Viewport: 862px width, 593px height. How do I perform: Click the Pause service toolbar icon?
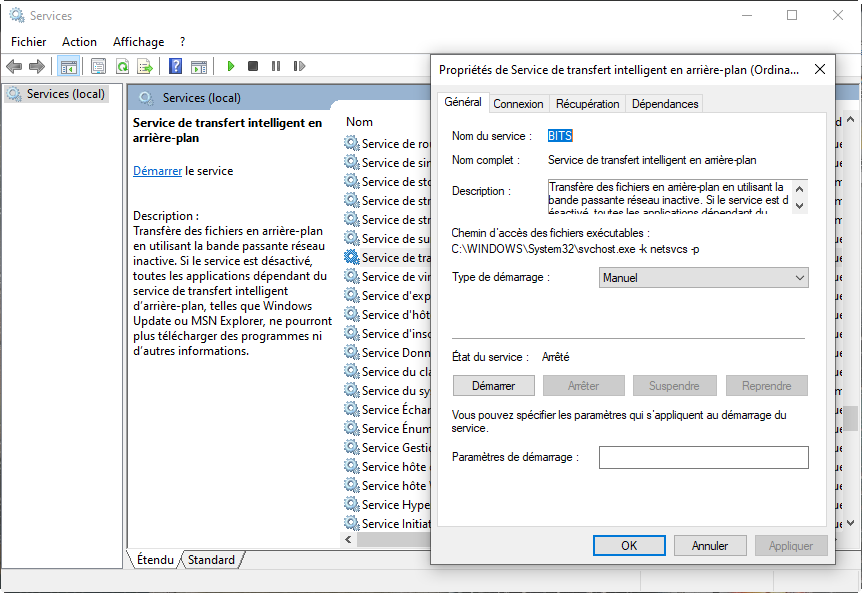(x=276, y=66)
